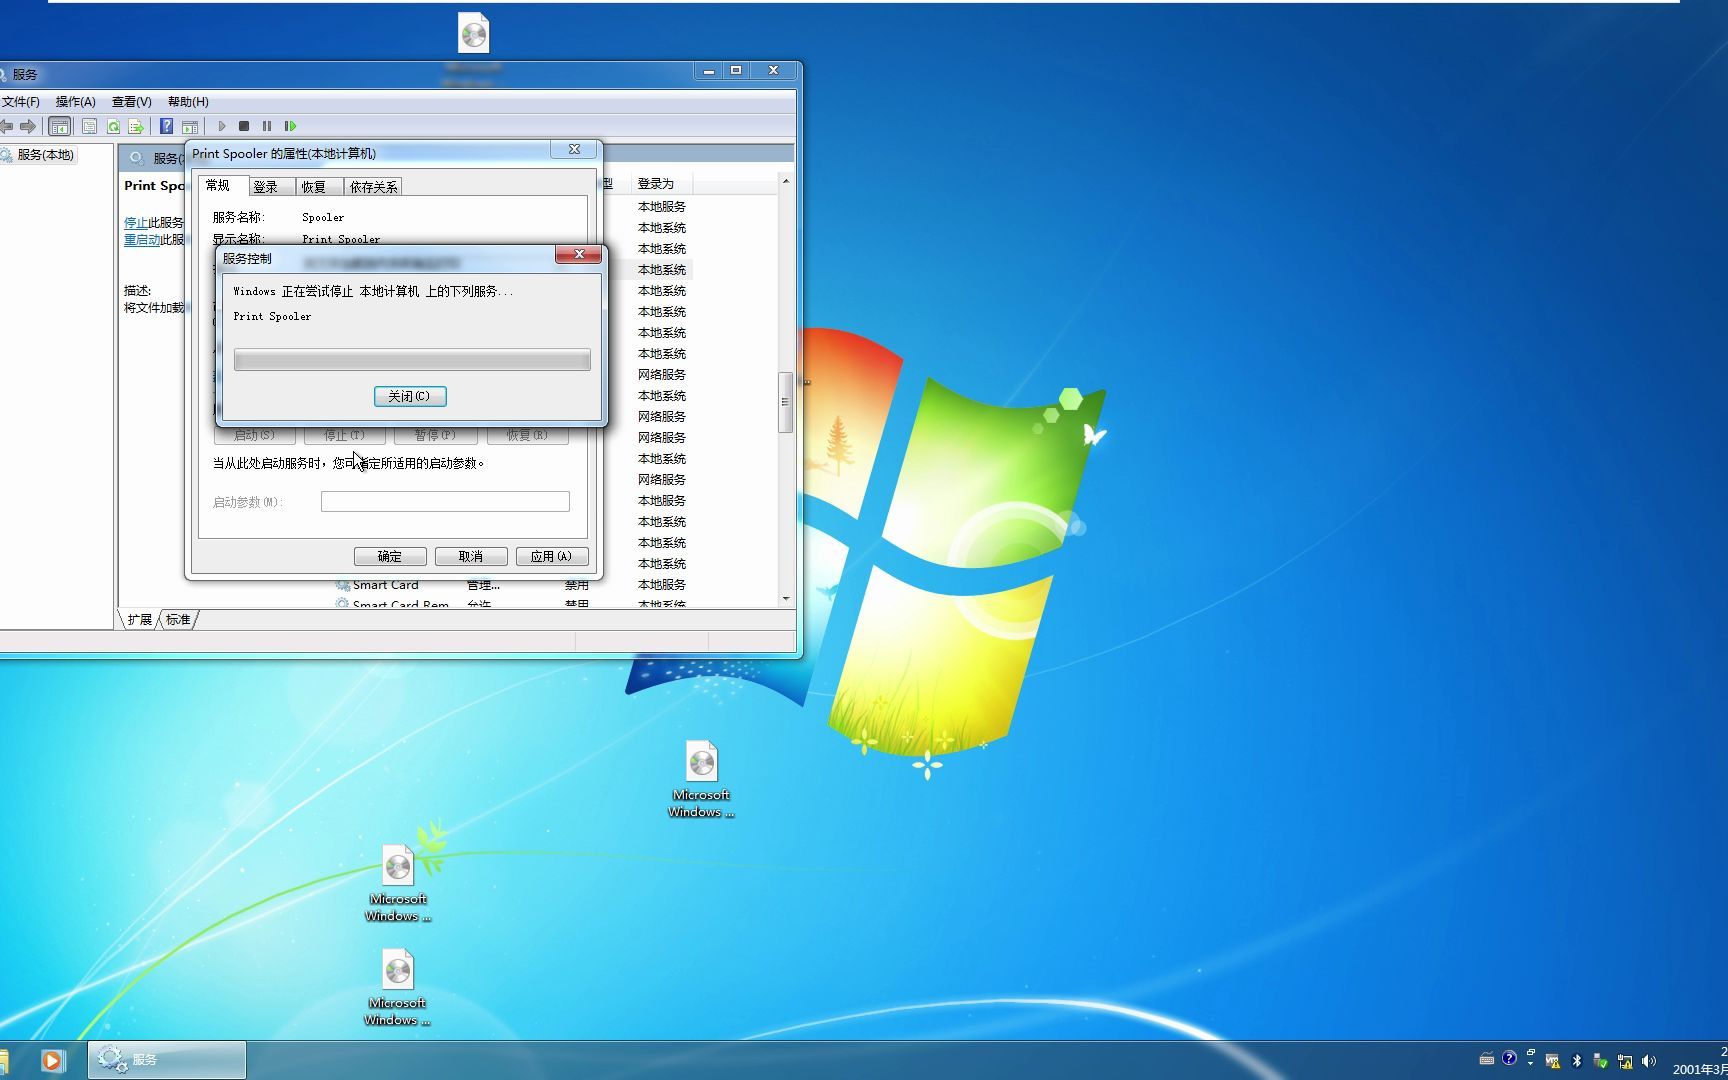
Task: Click the Bluetooth tray icon
Action: 1577,1061
